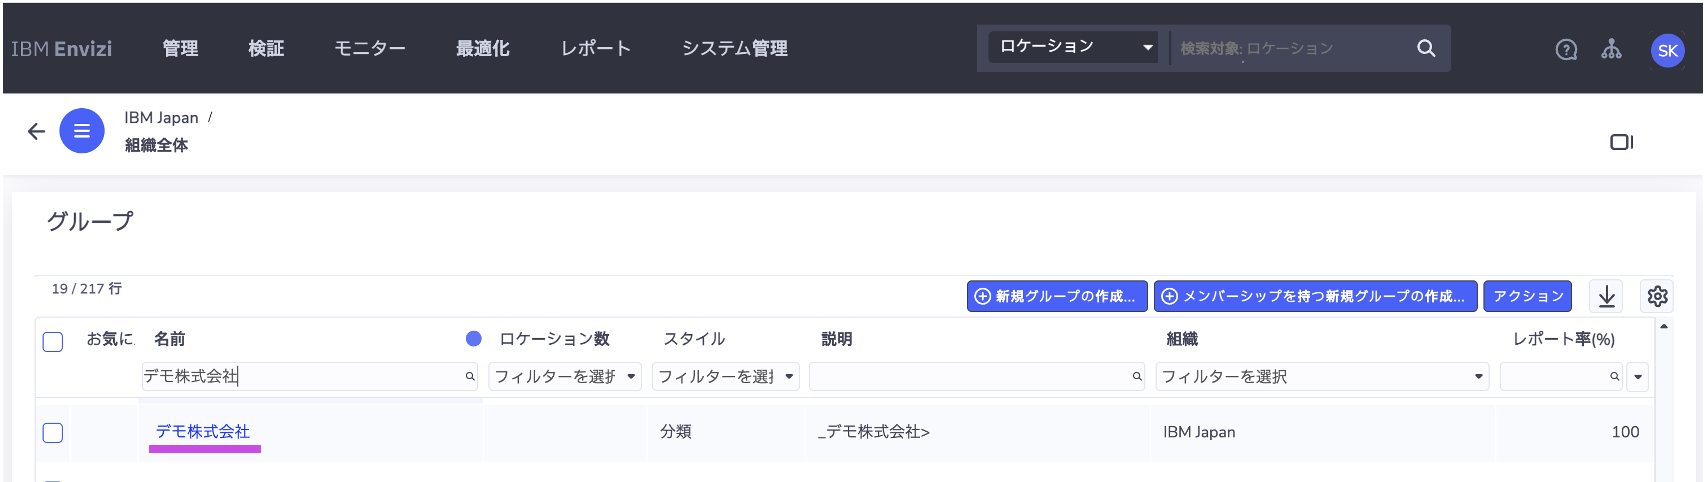Open the blue hamburger menu button
The width and height of the screenshot is (1708, 482).
pyautogui.click(x=82, y=131)
